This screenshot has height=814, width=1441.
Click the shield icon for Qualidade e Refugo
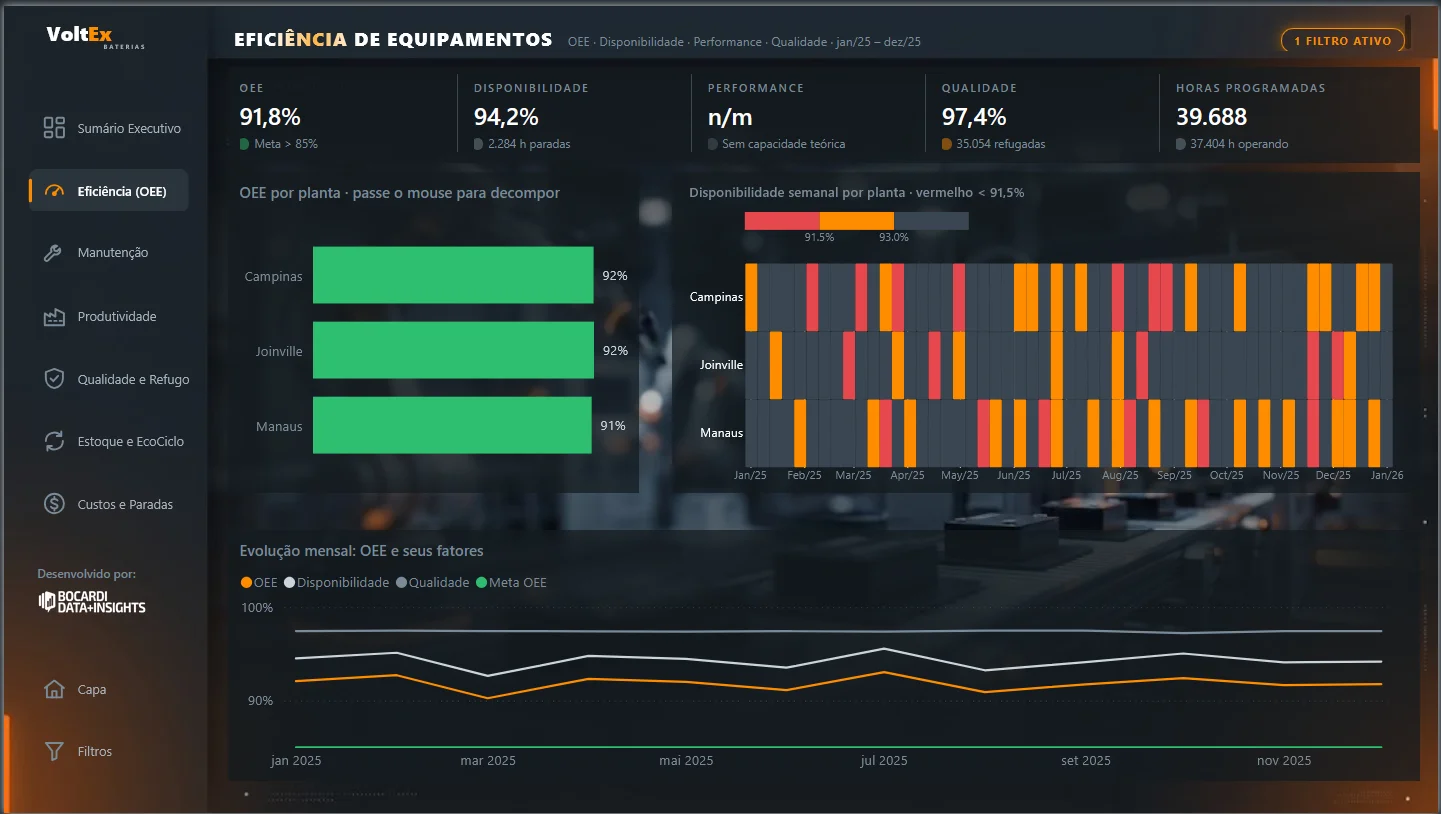[x=54, y=379]
